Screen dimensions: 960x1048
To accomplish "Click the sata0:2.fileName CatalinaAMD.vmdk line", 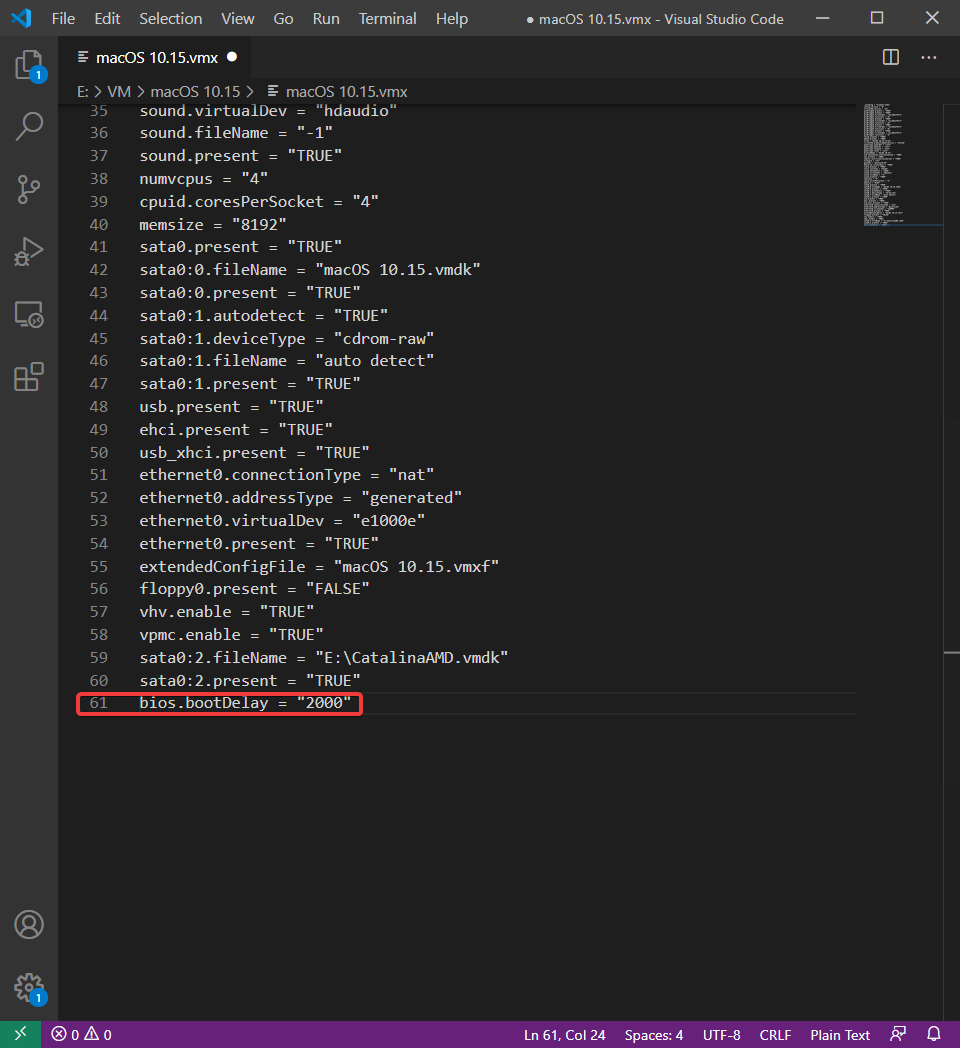I will click(x=324, y=657).
